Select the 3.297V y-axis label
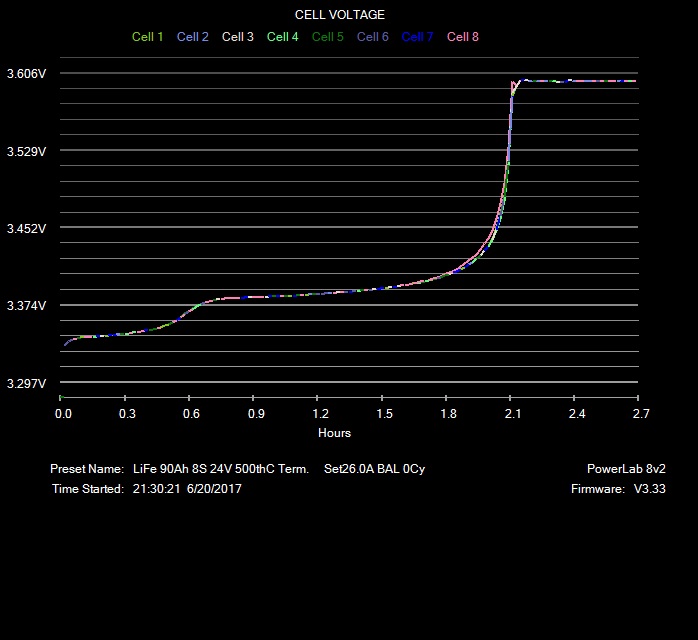 26,384
